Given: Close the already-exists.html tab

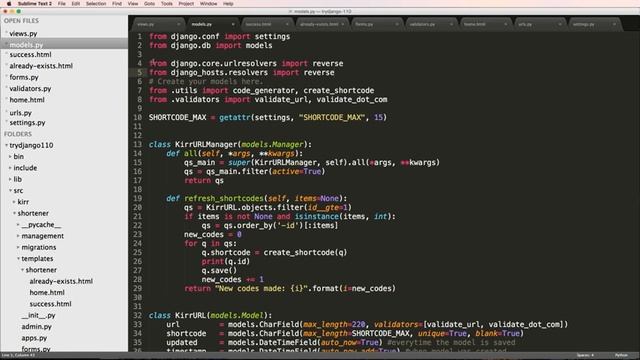Looking at the screenshot, I should click(342, 24).
